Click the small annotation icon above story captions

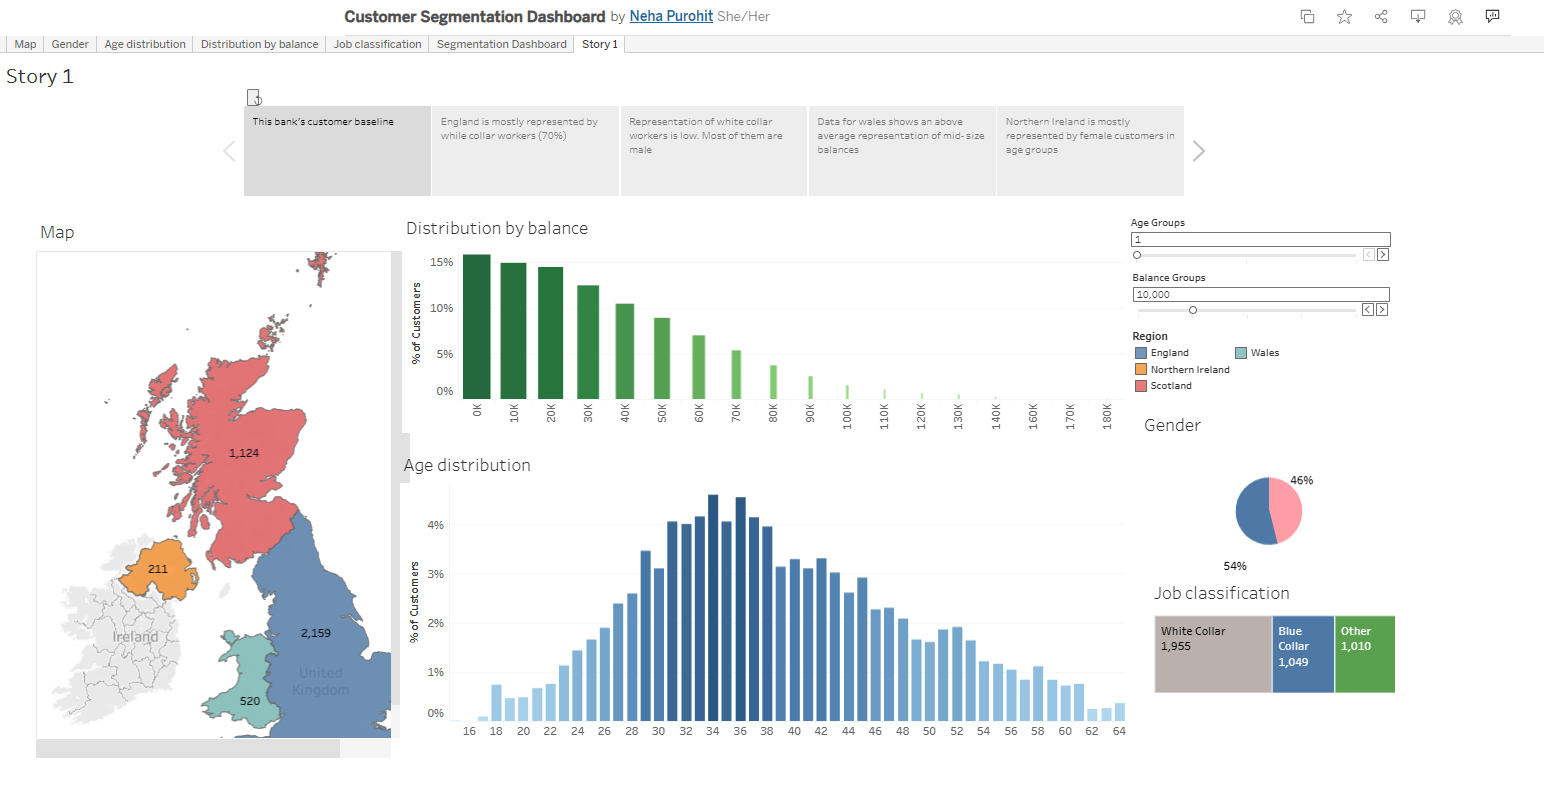254,97
